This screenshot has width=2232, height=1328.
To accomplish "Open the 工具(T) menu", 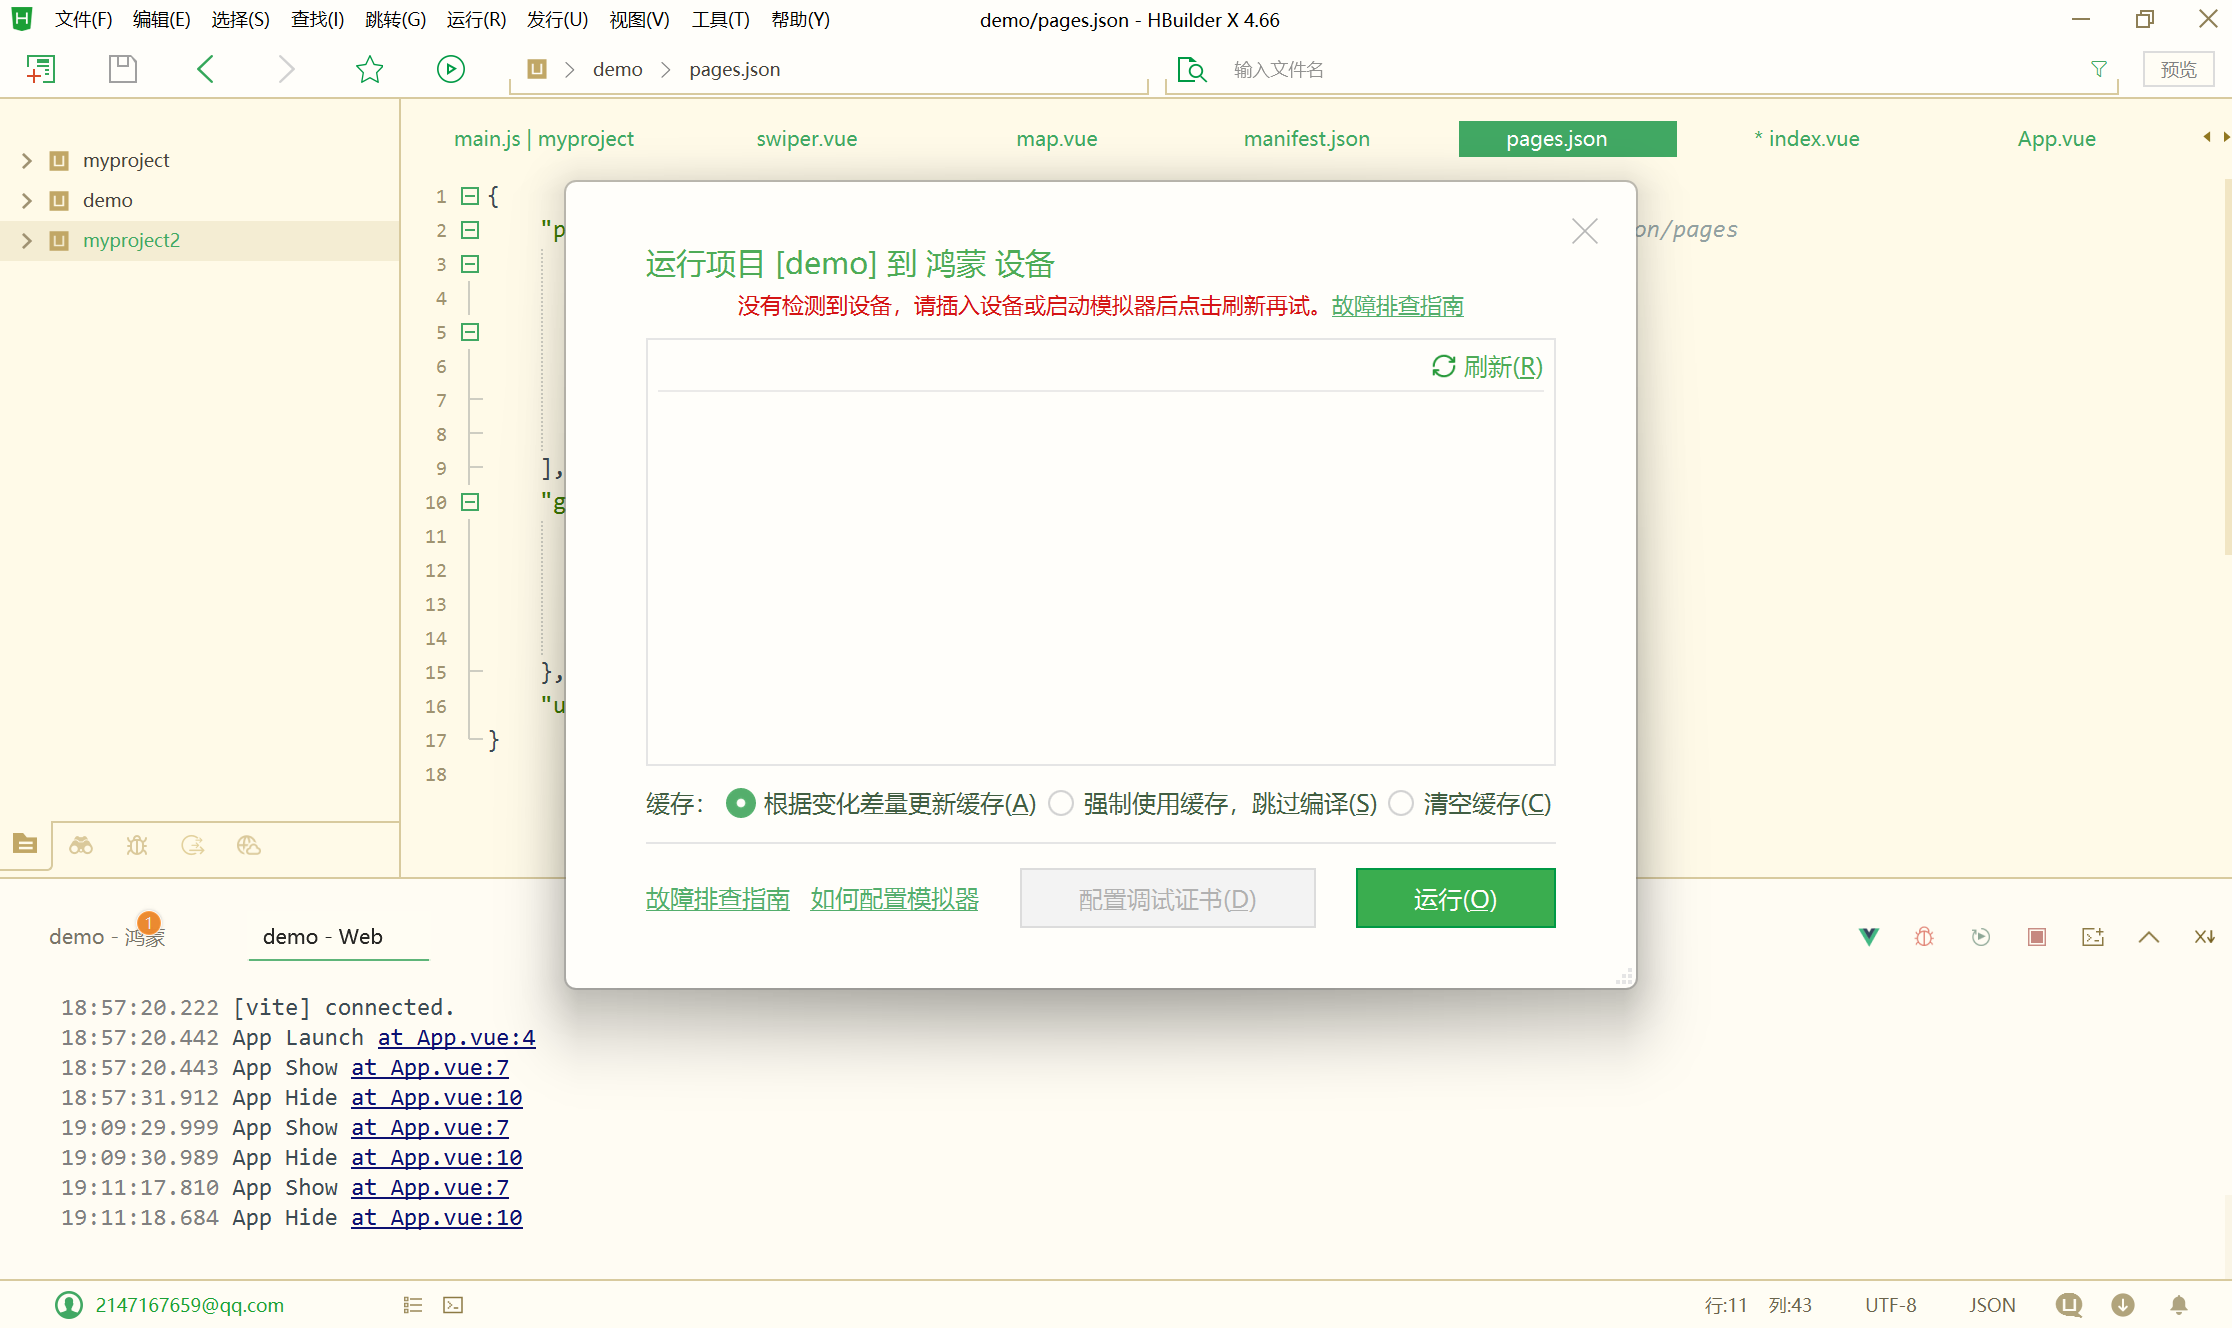I will 720,20.
